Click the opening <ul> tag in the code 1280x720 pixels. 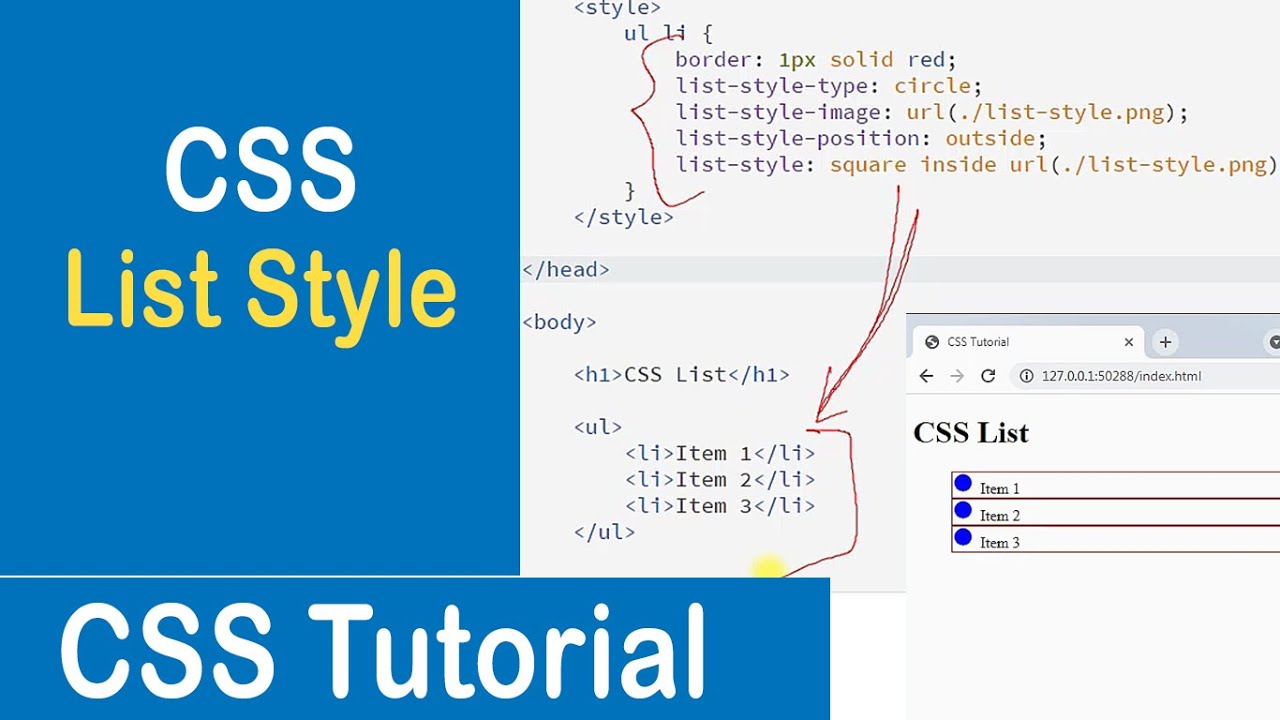(x=598, y=427)
